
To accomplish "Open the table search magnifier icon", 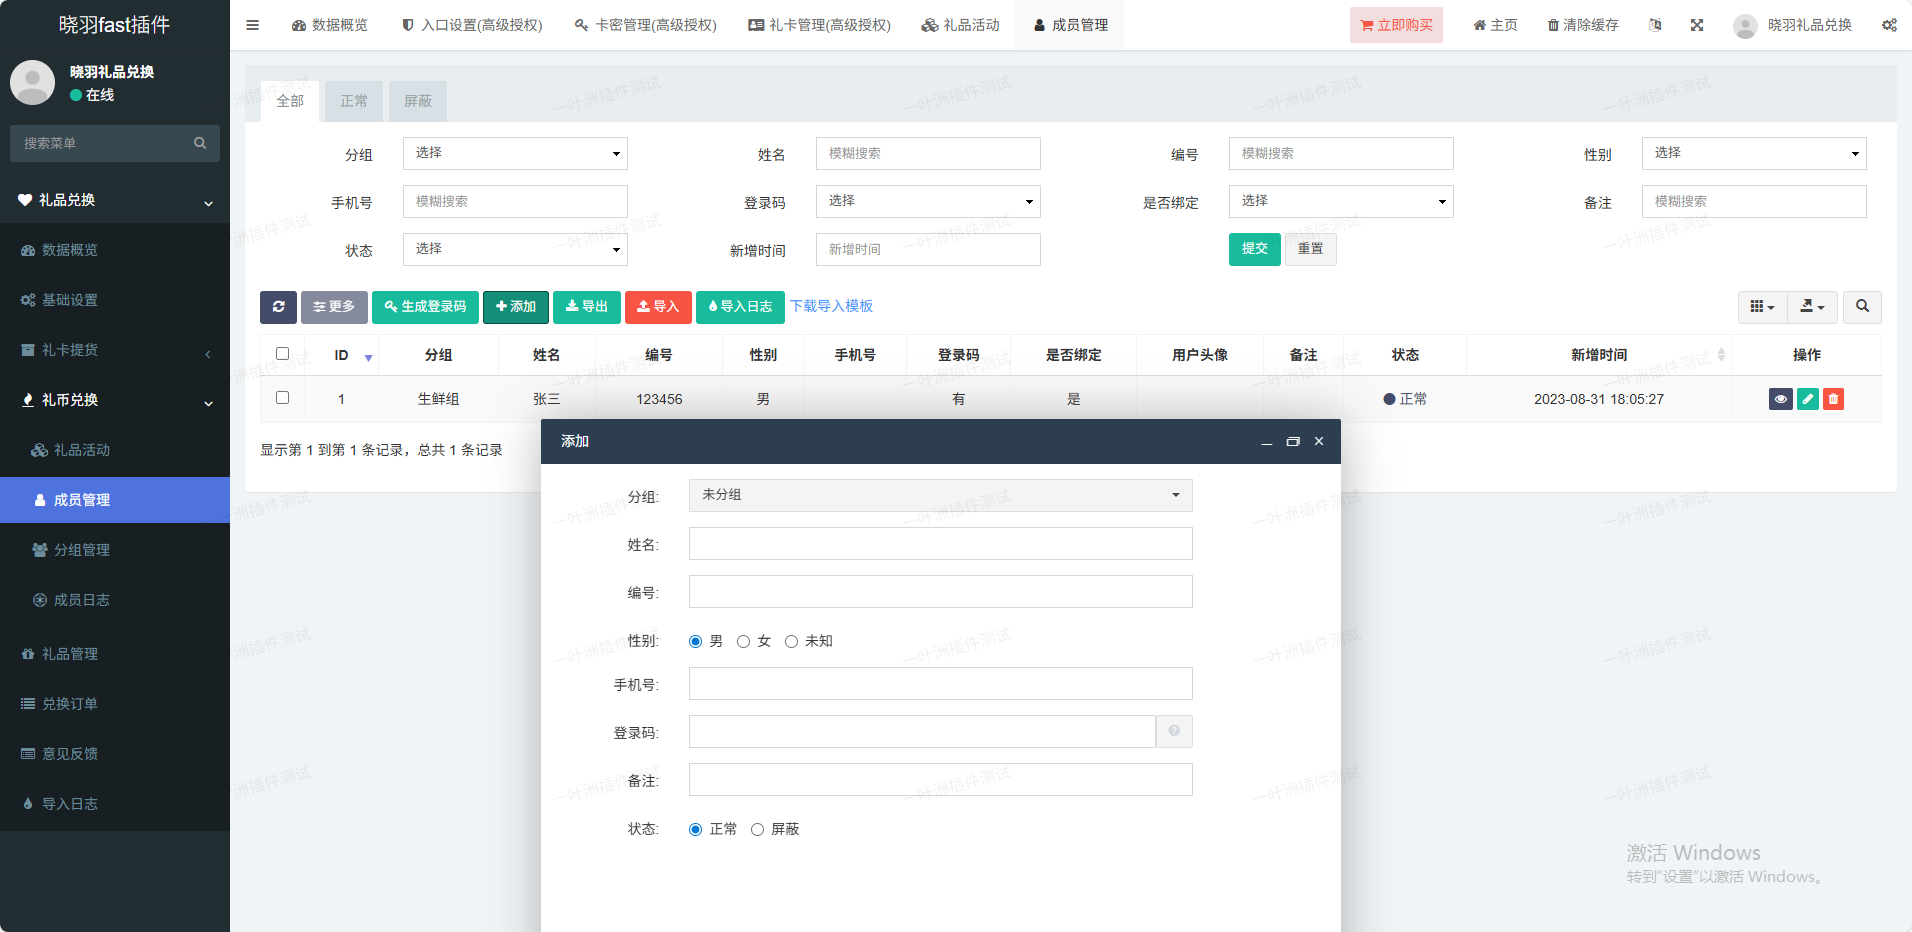I will pos(1862,307).
